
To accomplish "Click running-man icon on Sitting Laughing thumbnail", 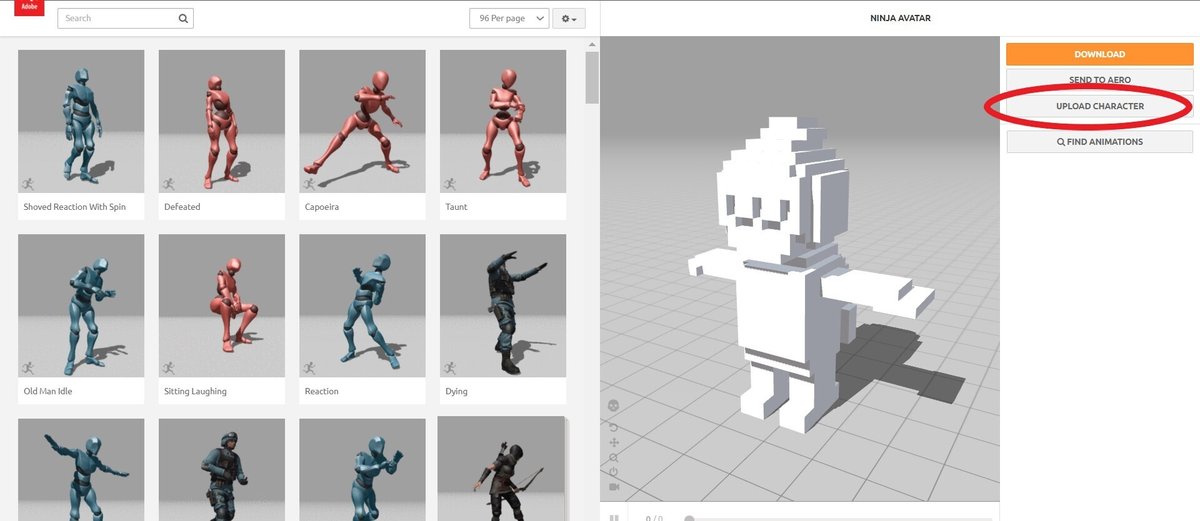I will (168, 368).
